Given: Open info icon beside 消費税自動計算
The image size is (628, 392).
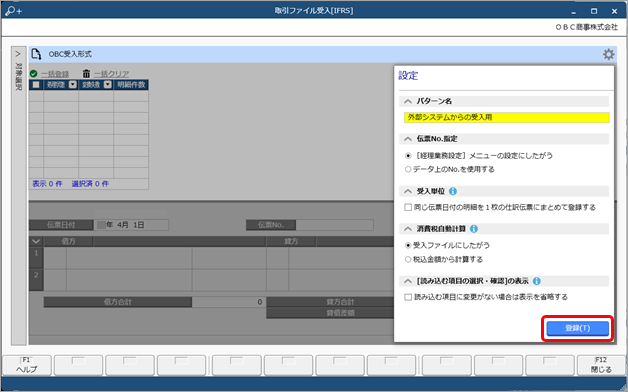Looking at the screenshot, I should (473, 229).
